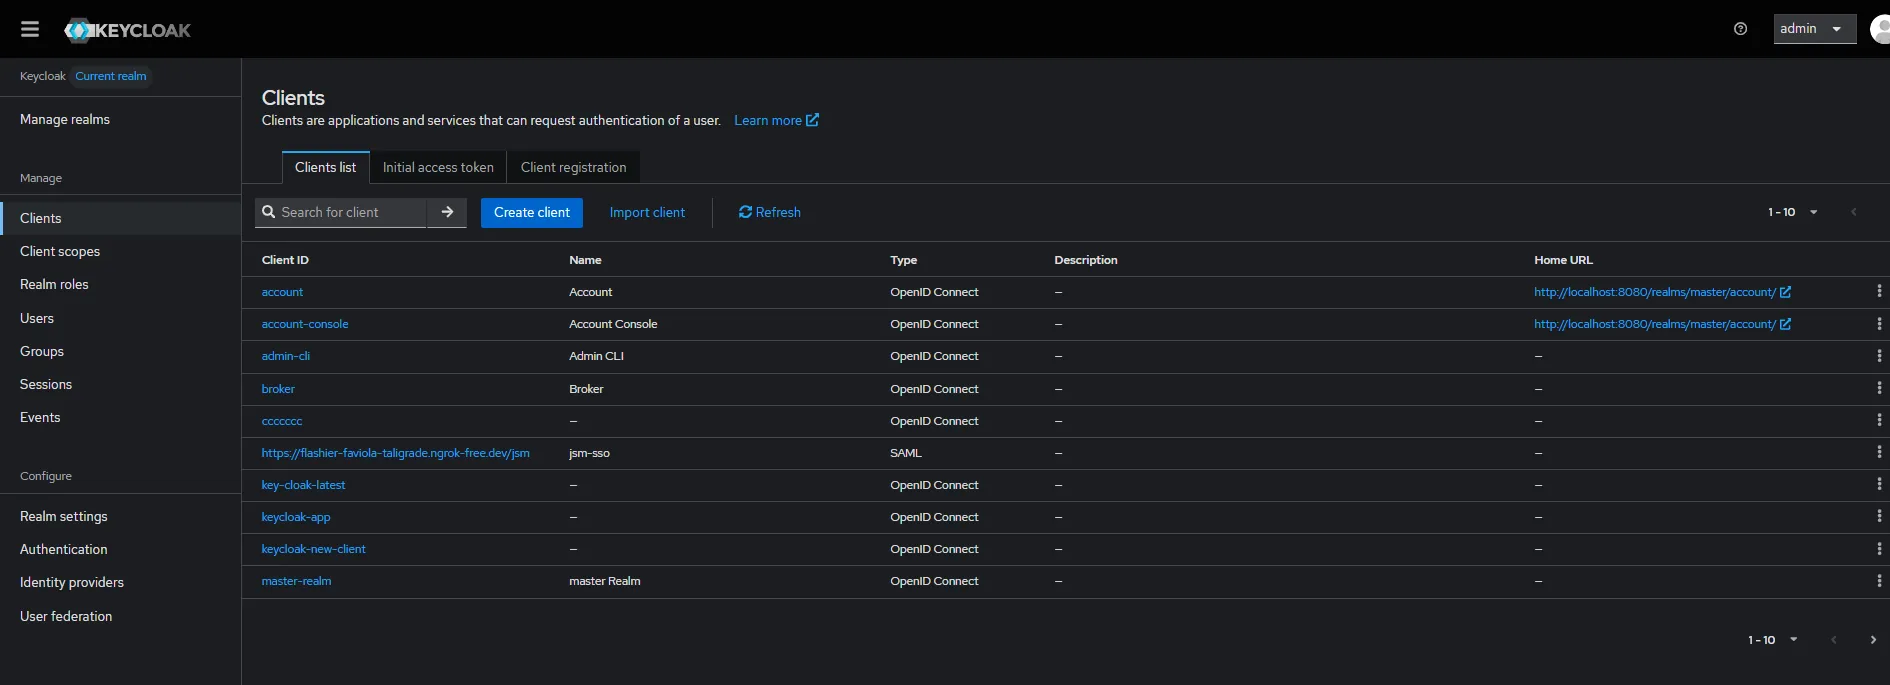Open kebab menu for keycloak-new-client row
This screenshot has height=685, width=1890.
click(1879, 548)
